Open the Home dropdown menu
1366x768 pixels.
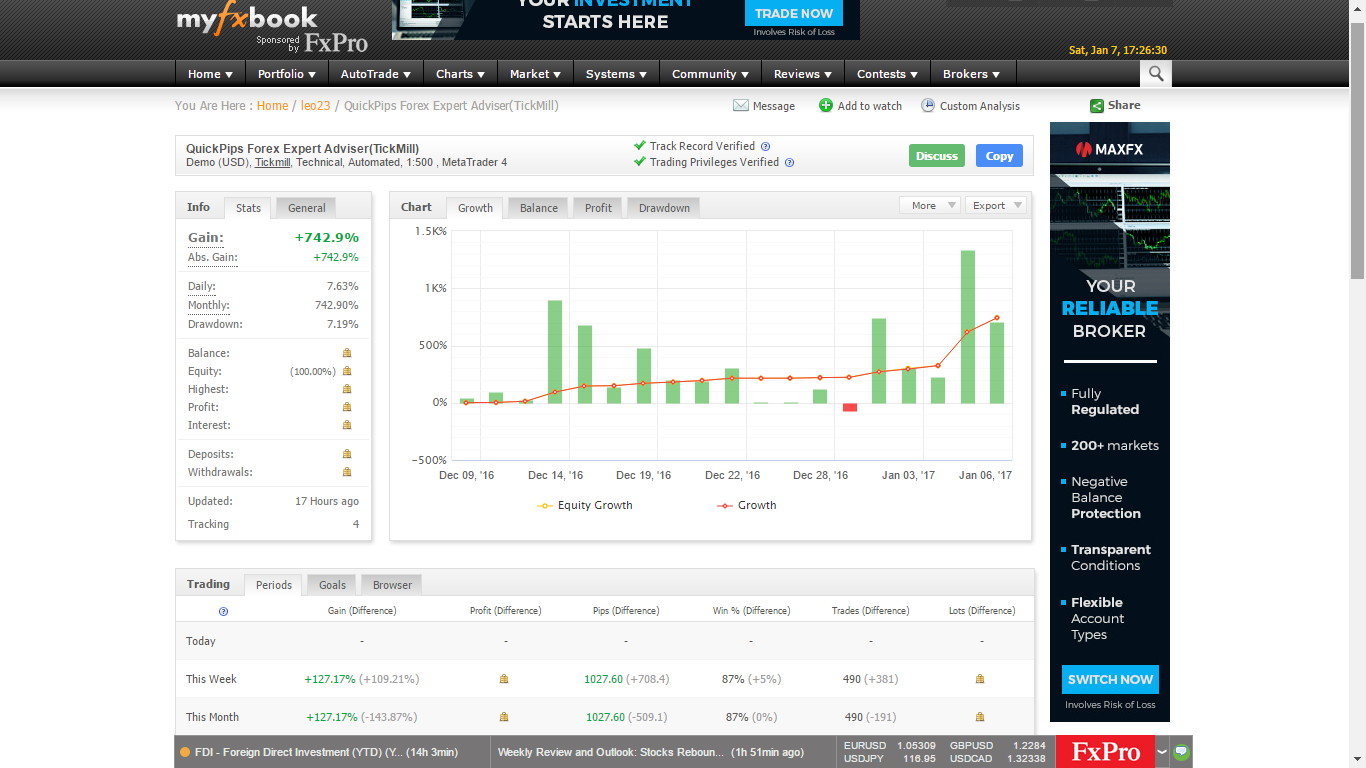[210, 74]
